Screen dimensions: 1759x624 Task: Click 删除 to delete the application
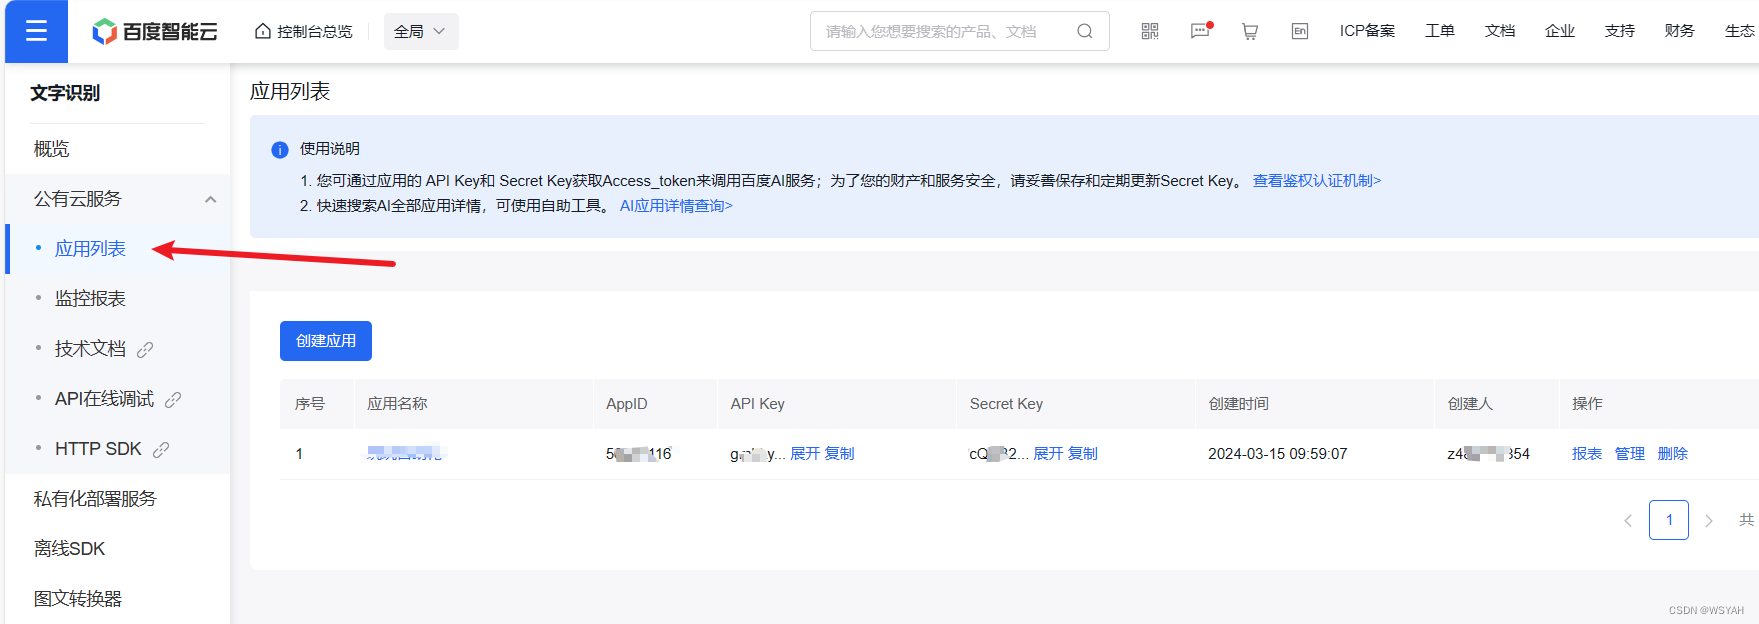click(1673, 454)
